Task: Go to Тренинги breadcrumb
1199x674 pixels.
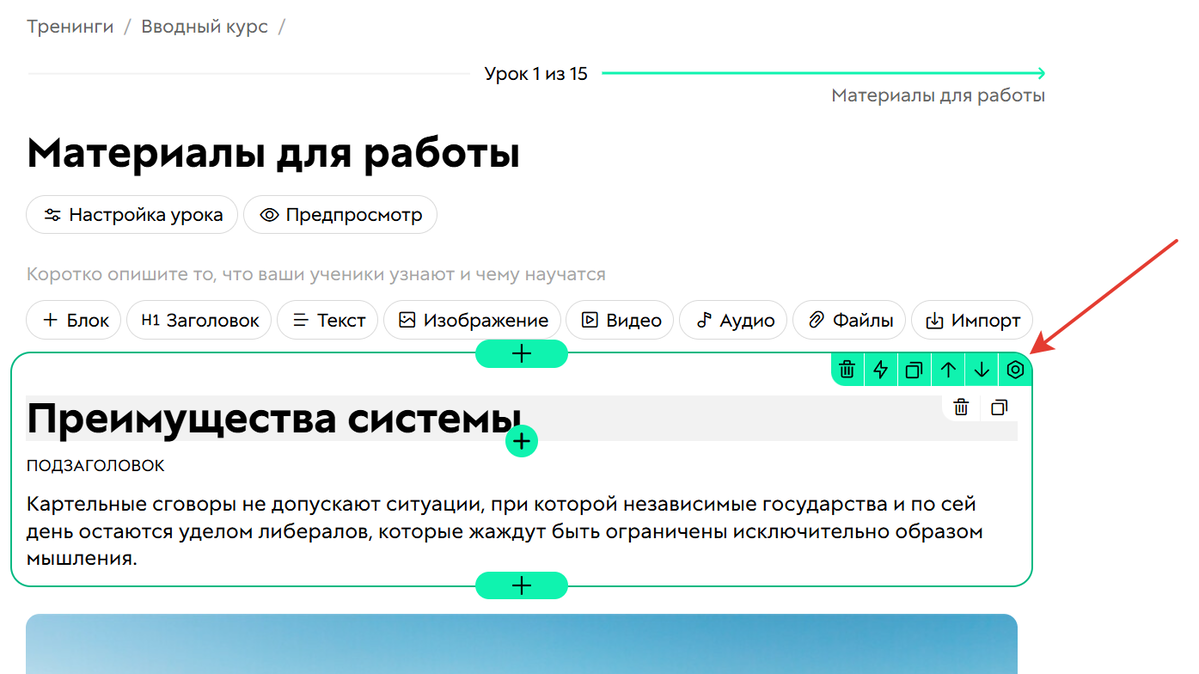Action: tap(70, 27)
